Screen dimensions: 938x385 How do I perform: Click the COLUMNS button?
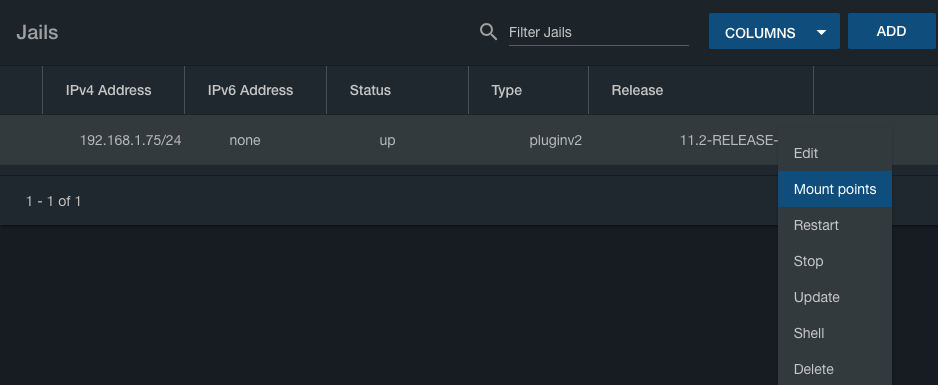(x=774, y=31)
